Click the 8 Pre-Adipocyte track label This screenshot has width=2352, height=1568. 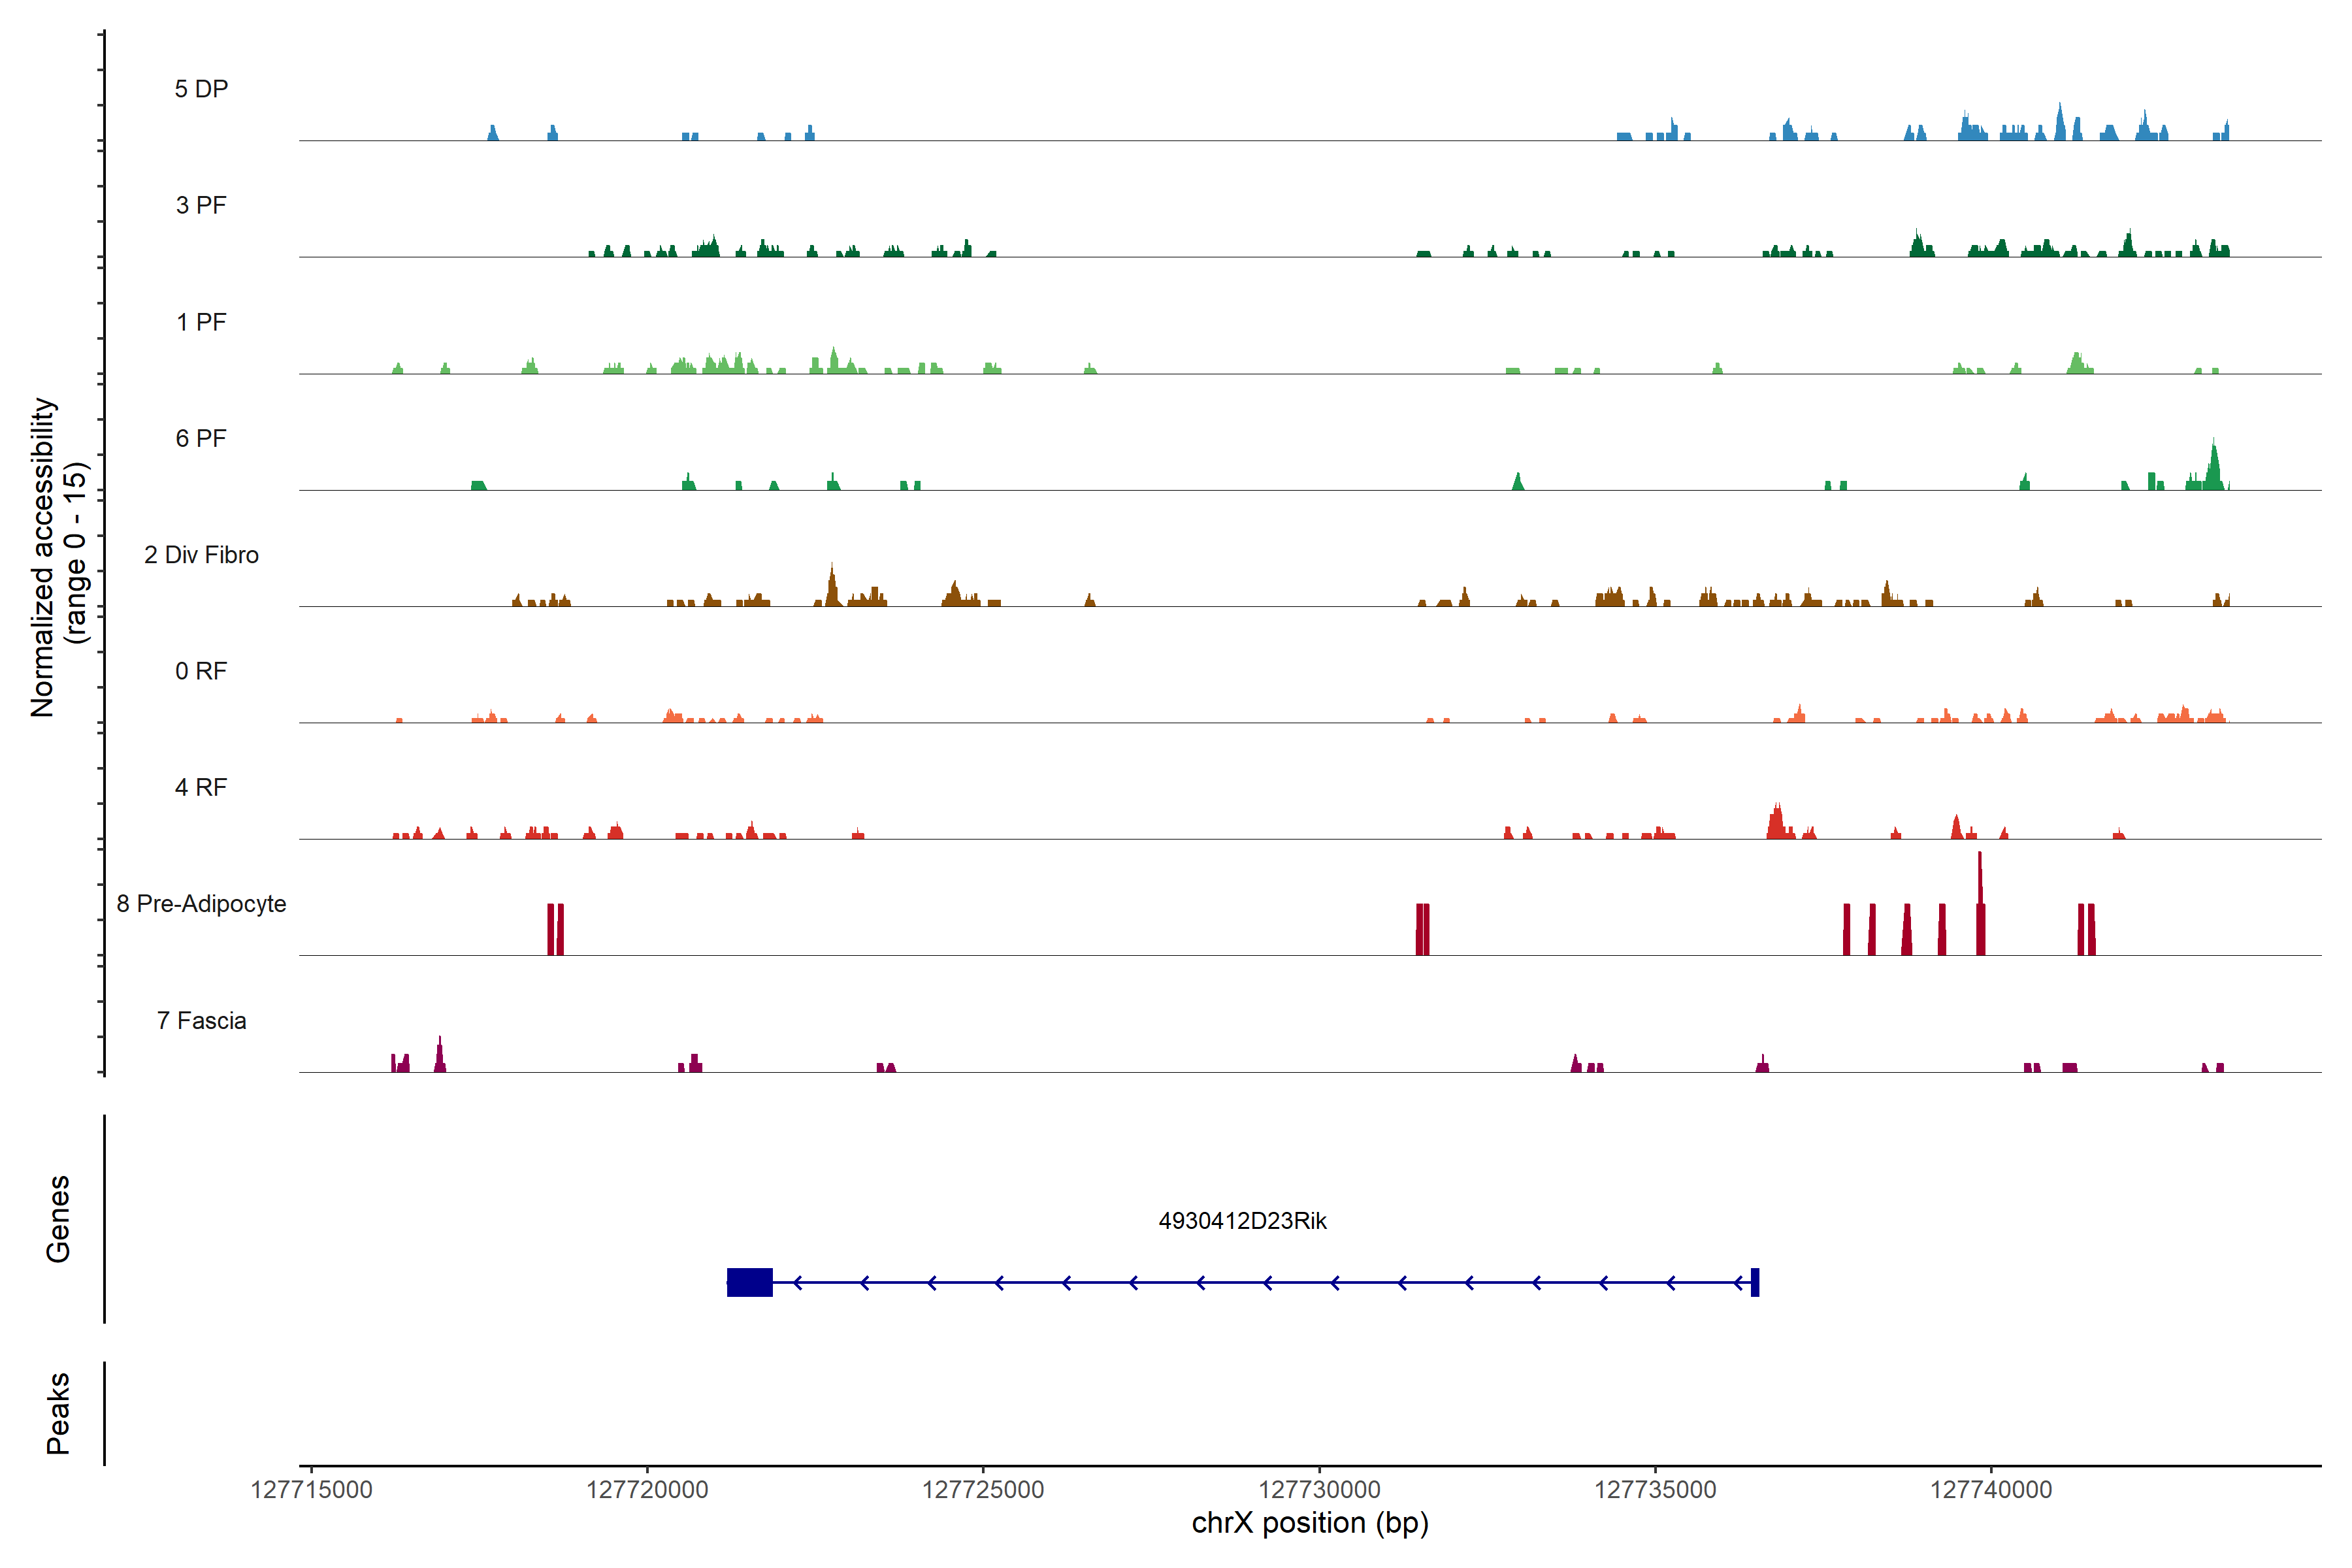click(201, 904)
